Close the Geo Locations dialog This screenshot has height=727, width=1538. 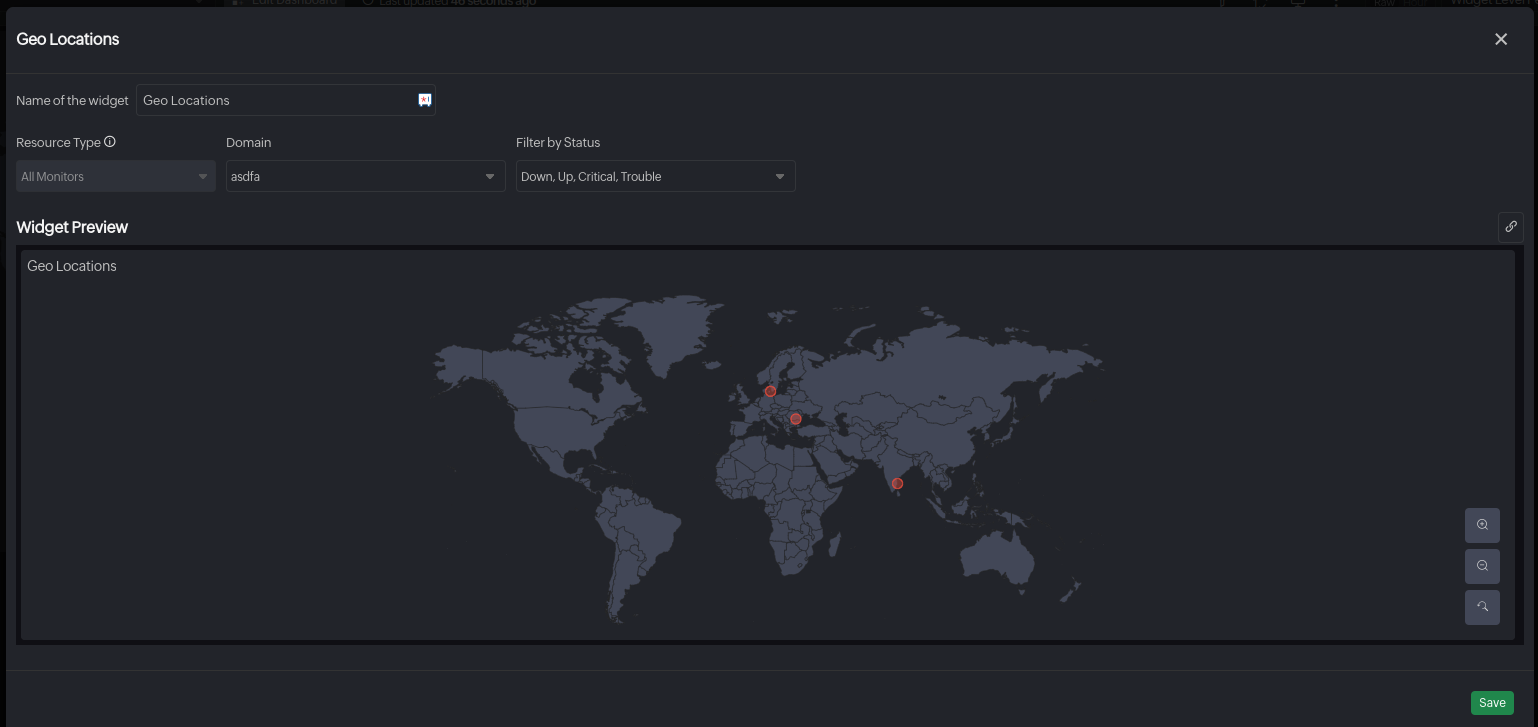click(x=1501, y=39)
